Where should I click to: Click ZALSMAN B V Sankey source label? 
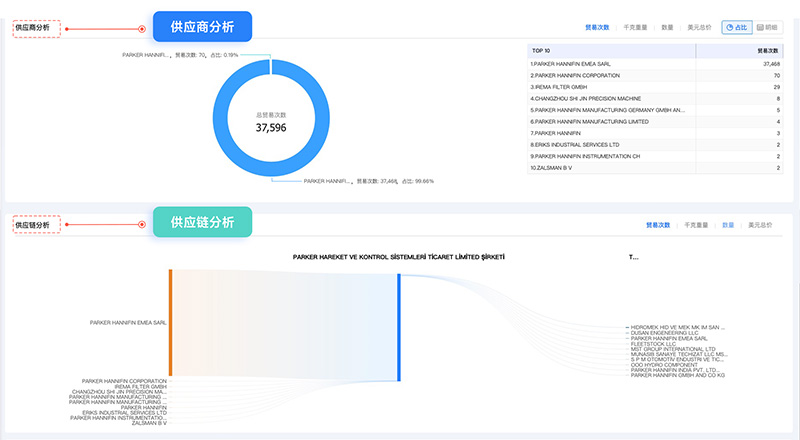[149, 423]
